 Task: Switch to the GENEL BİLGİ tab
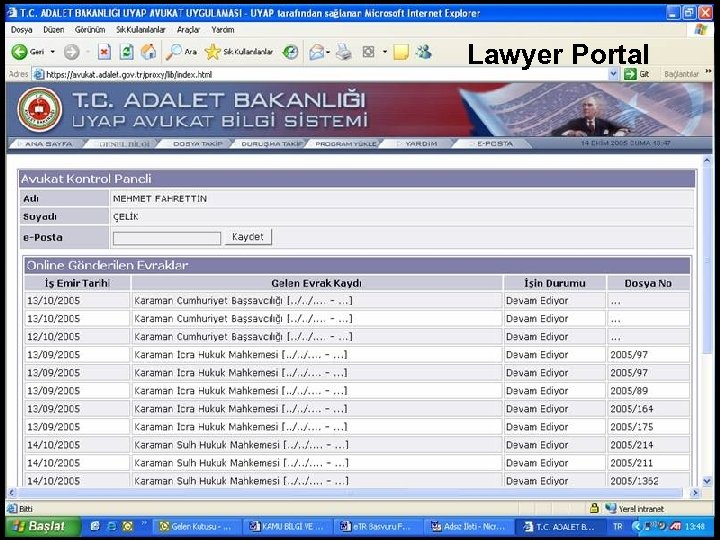(124, 144)
